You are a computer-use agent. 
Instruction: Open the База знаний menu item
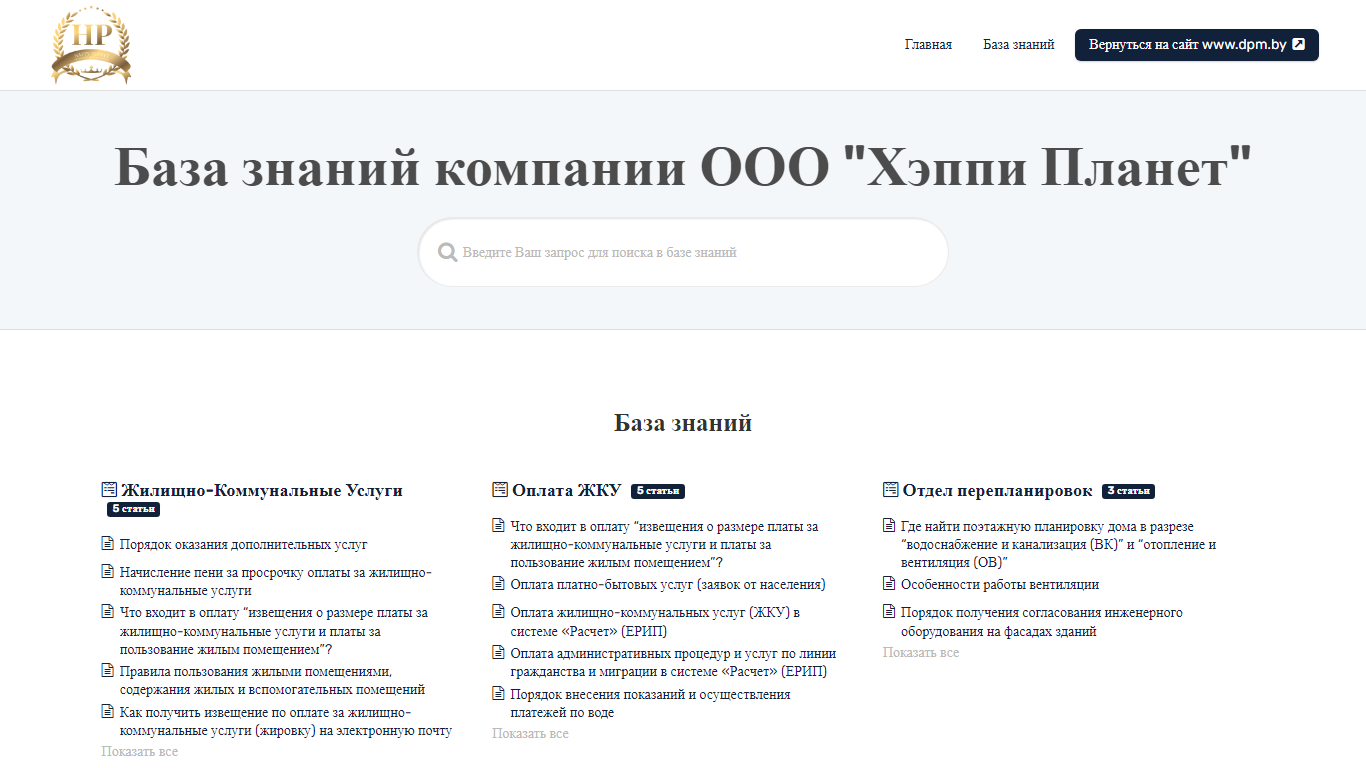pyautogui.click(x=1018, y=45)
